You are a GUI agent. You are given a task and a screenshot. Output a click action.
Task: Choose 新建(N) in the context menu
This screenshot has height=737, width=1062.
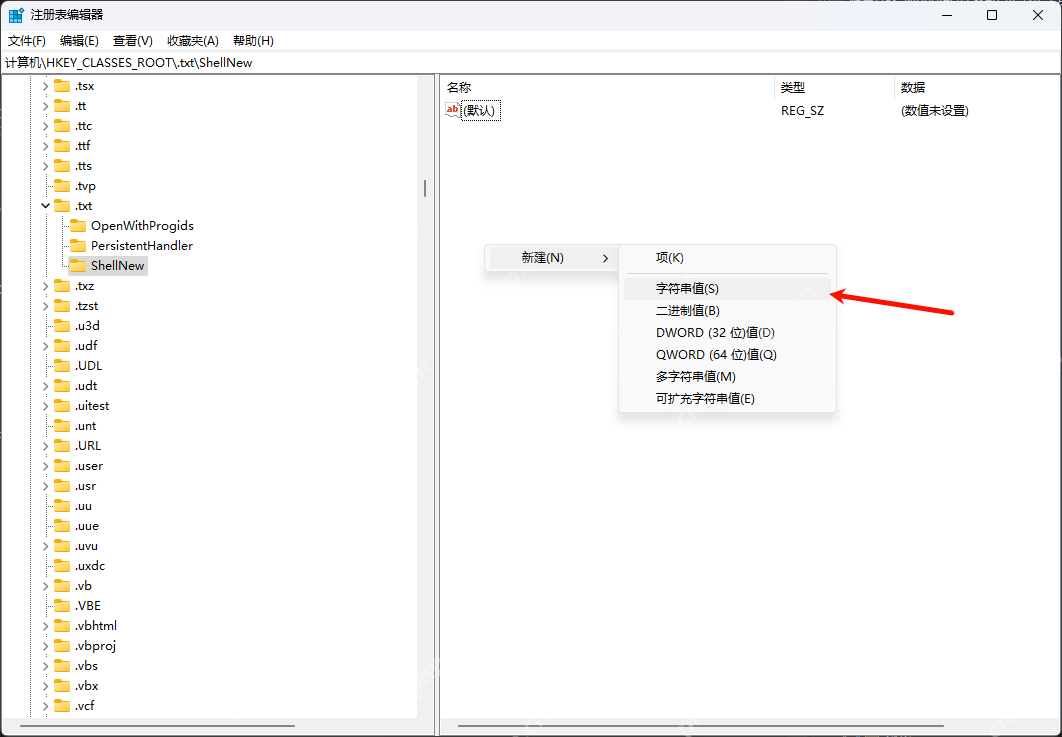click(x=552, y=258)
